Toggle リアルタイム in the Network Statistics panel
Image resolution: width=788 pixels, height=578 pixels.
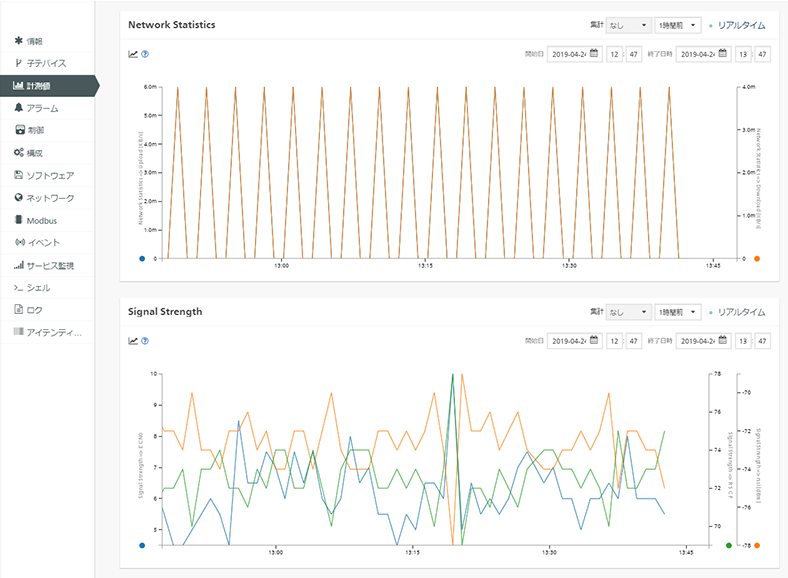pos(737,26)
